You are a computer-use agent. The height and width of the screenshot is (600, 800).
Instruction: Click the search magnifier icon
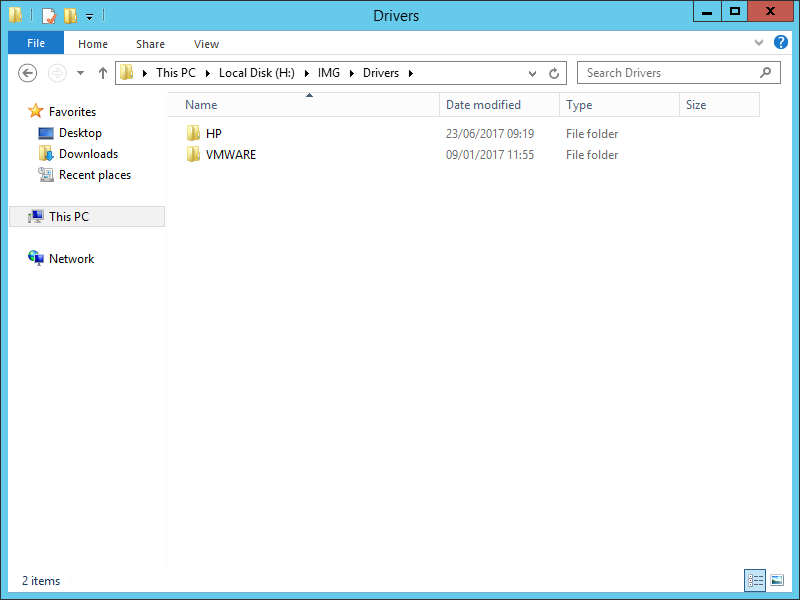[765, 73]
